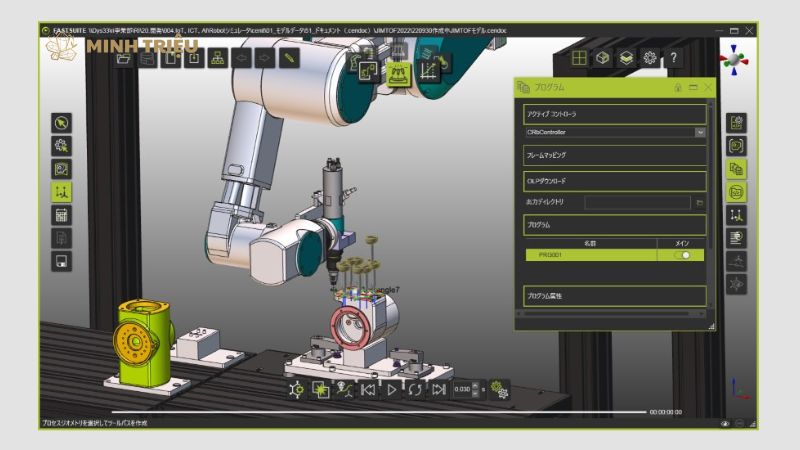Open the calculator icon in left sidebar
The width and height of the screenshot is (800, 450).
[x=62, y=215]
